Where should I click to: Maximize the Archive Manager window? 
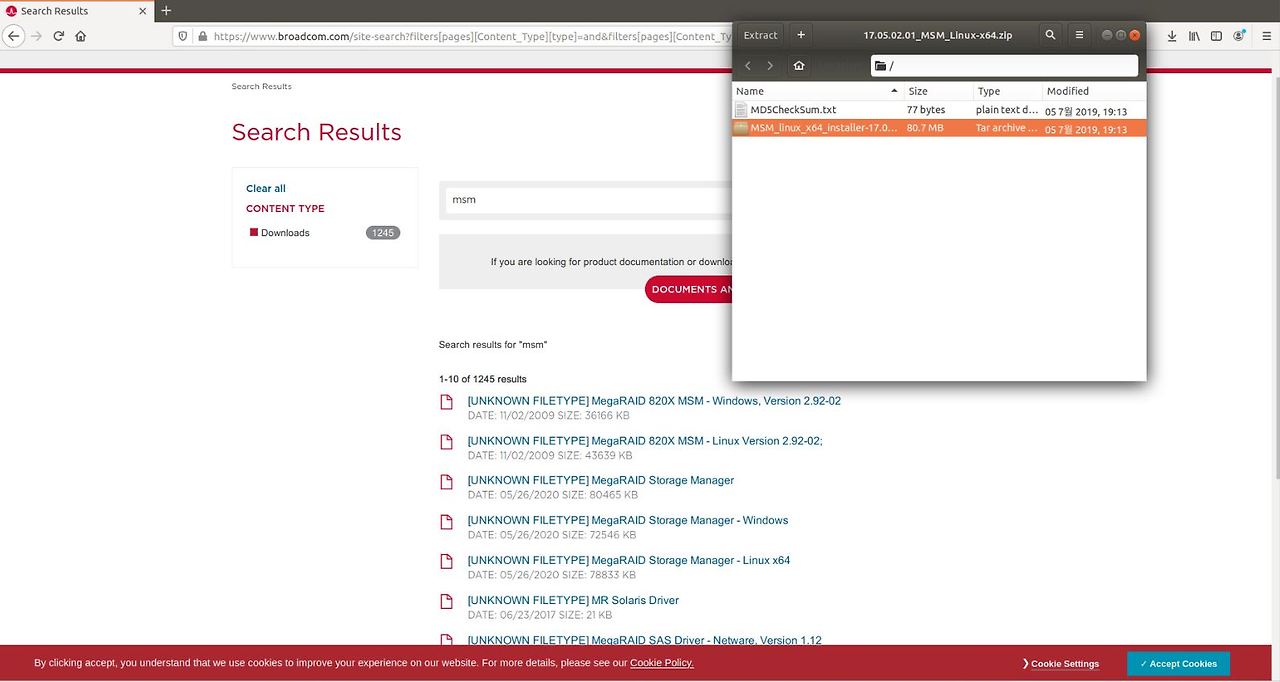click(1120, 35)
